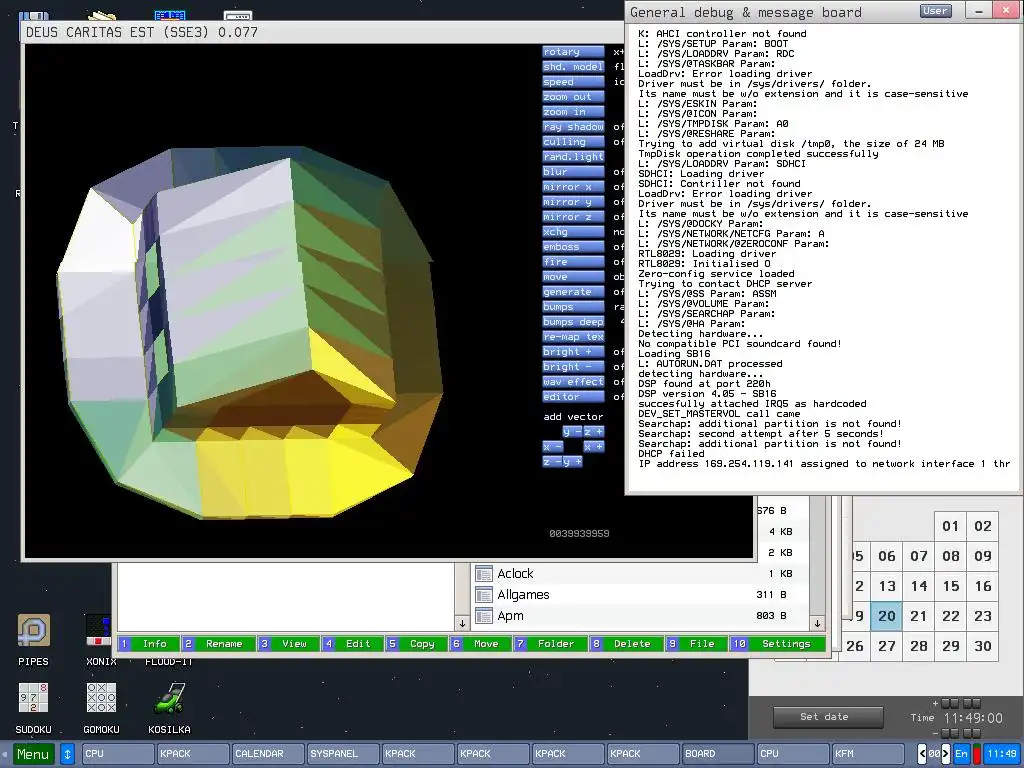1024x768 pixels.
Task: Click add vector x - button
Action: tap(552, 447)
